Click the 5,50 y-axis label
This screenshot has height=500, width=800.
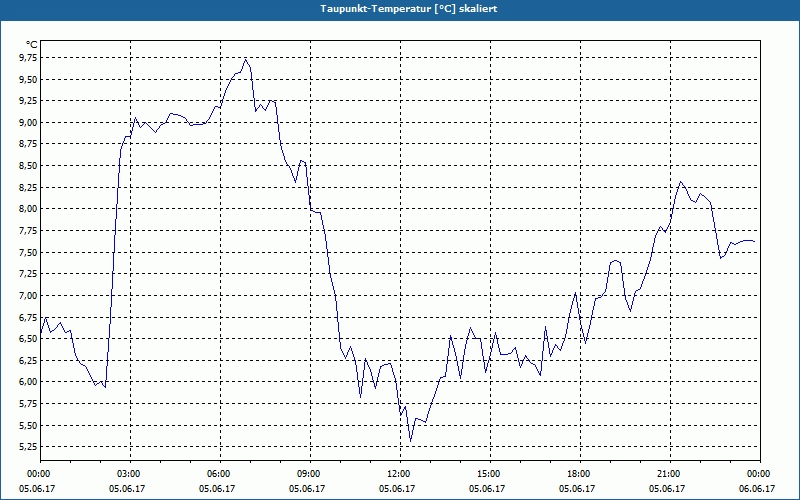click(28, 425)
